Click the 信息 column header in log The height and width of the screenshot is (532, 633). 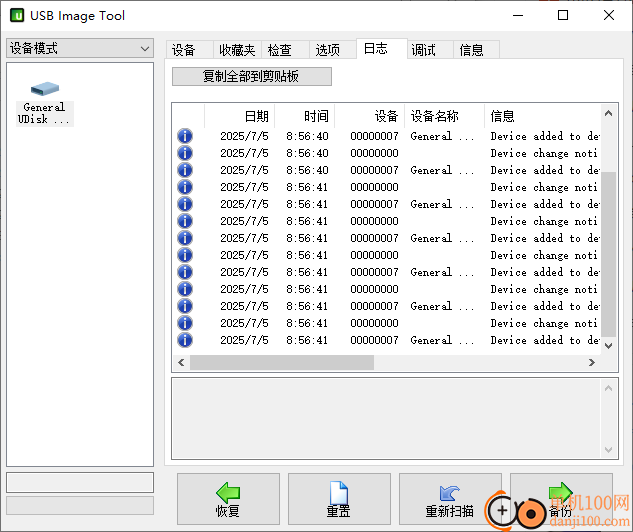point(543,116)
